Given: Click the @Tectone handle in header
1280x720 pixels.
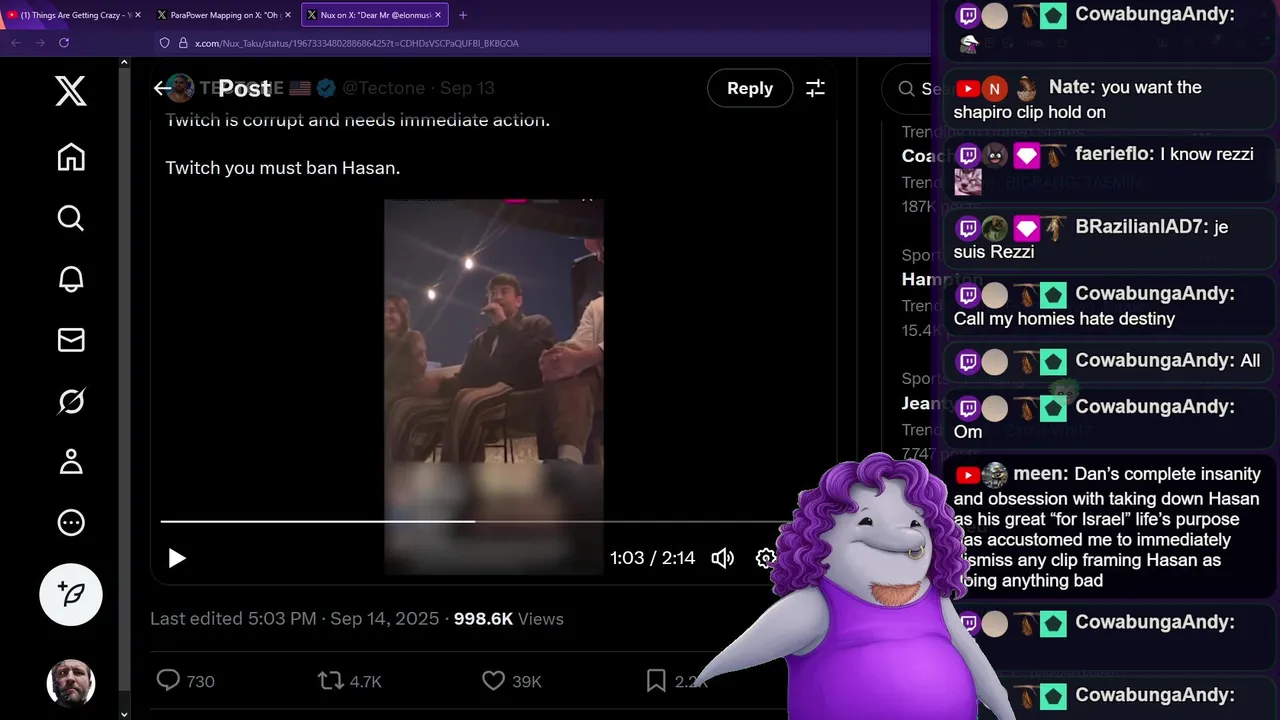Looking at the screenshot, I should point(383,88).
